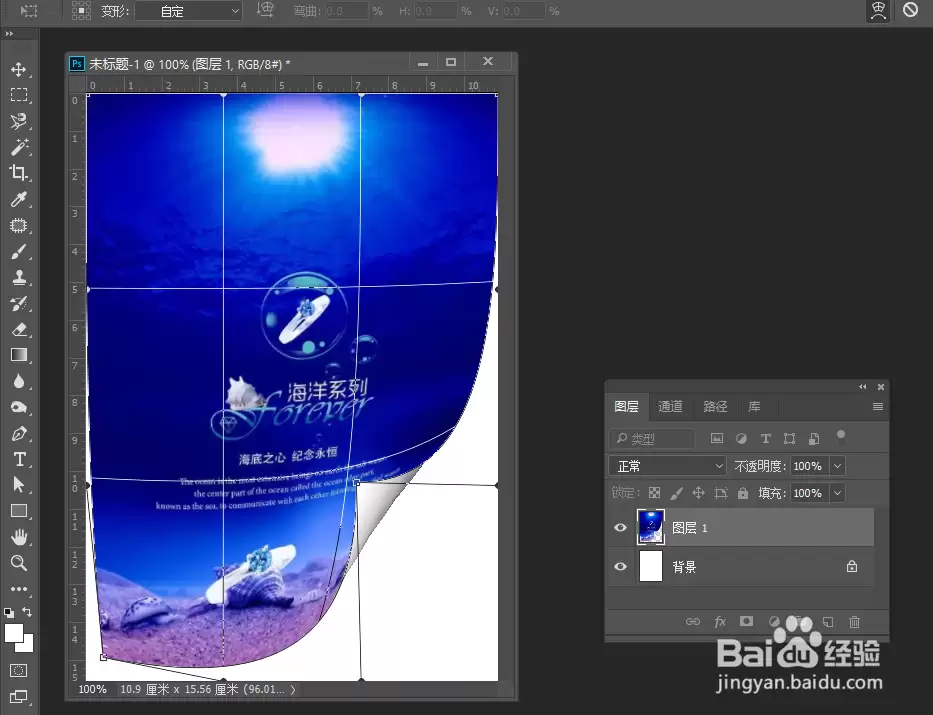Toggle visibility of 背景 layer
Screen dimensions: 933x715
pos(620,566)
